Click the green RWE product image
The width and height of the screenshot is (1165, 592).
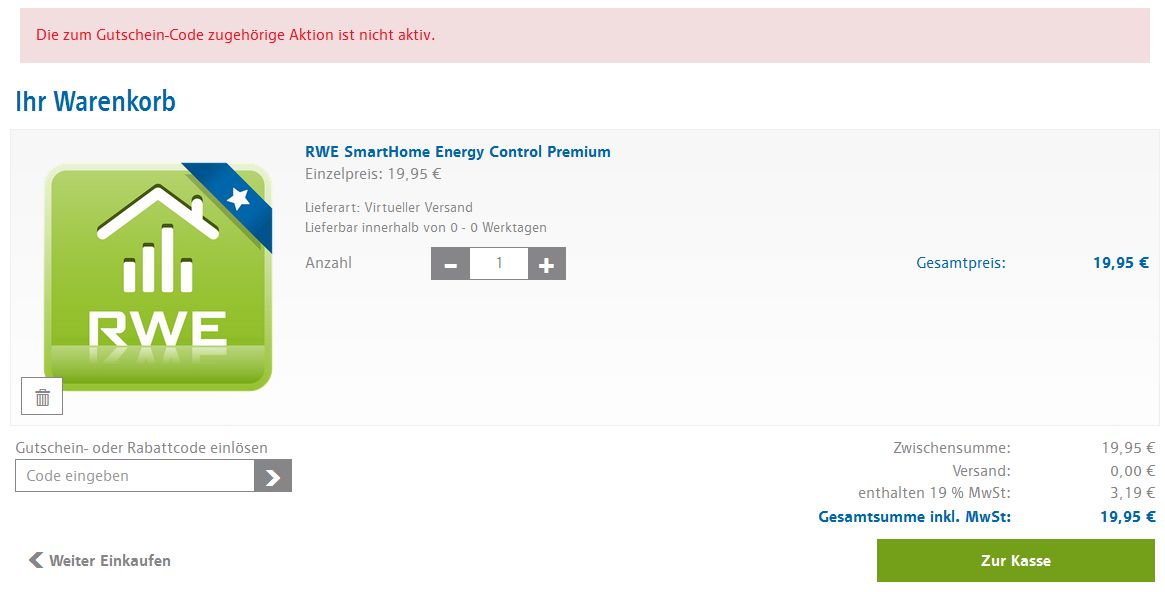[x=158, y=277]
